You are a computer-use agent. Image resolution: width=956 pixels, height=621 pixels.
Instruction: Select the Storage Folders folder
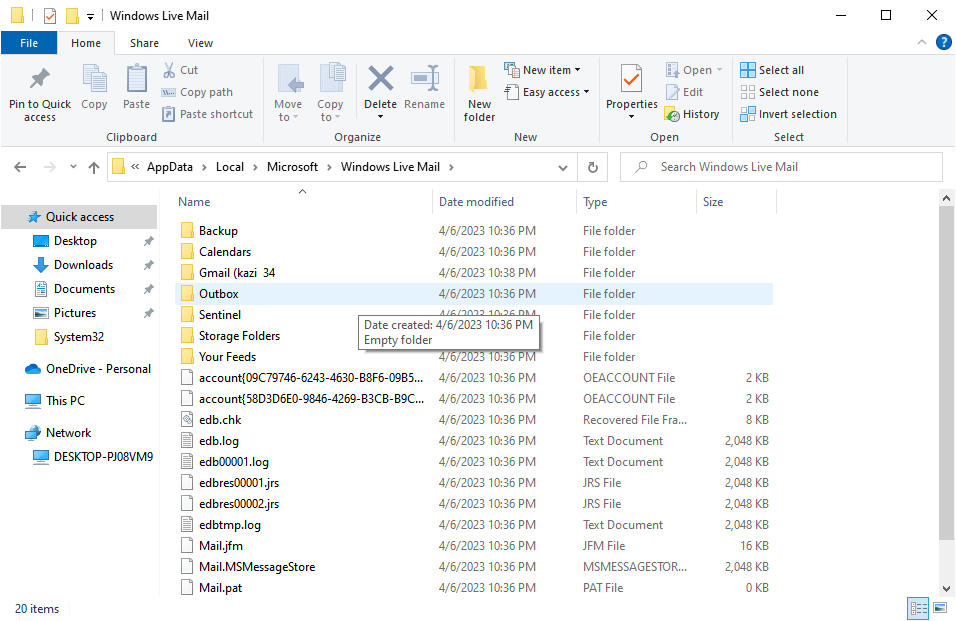coord(474,336)
